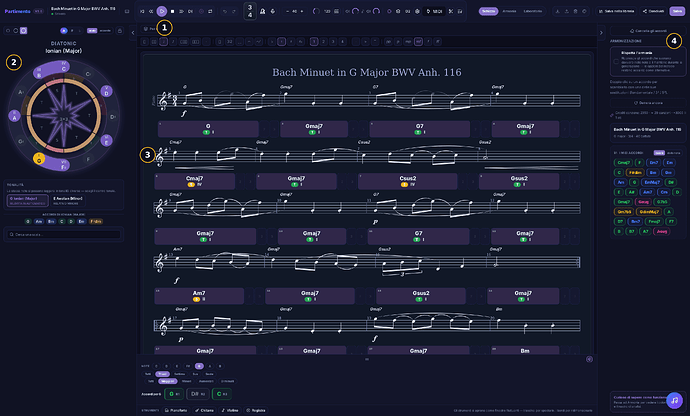
Task: Choose the E Aeolian (Minor) key option
Action: click(x=69, y=200)
